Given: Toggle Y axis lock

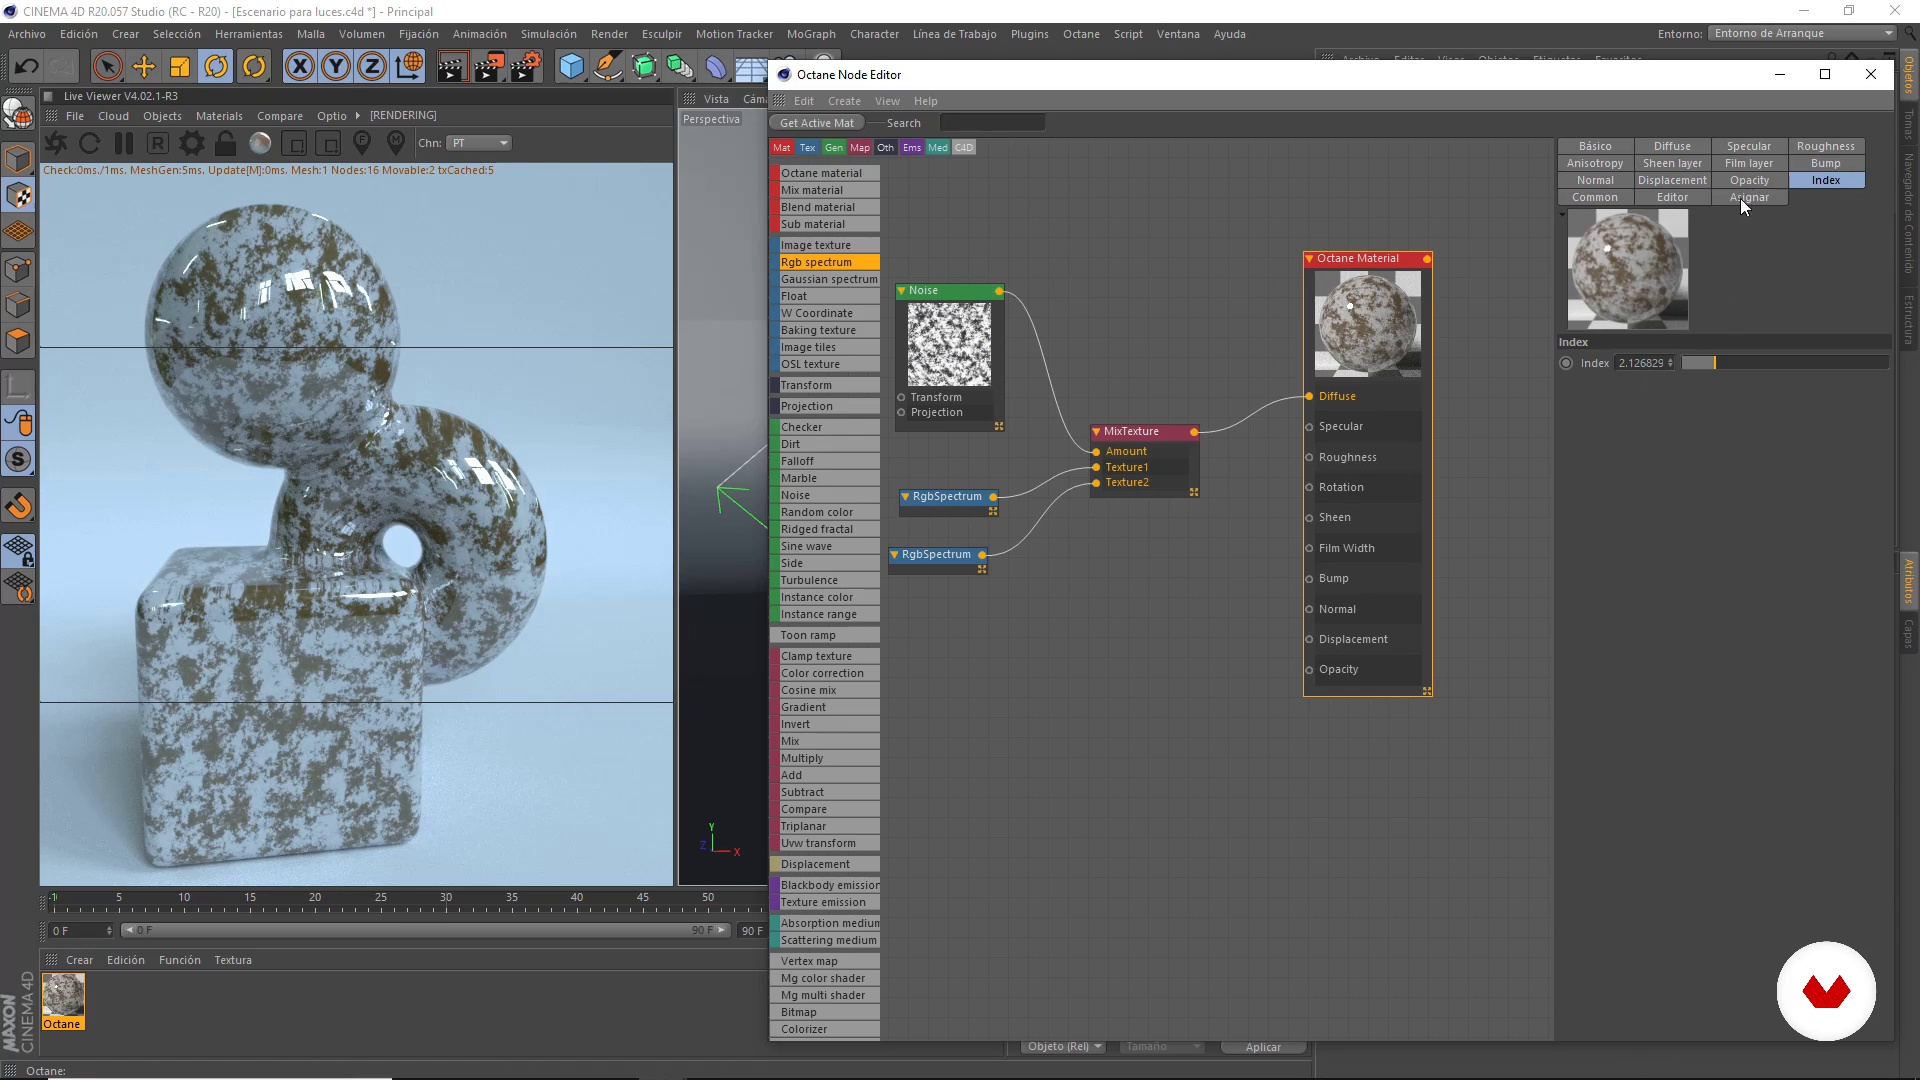Looking at the screenshot, I should coord(336,67).
